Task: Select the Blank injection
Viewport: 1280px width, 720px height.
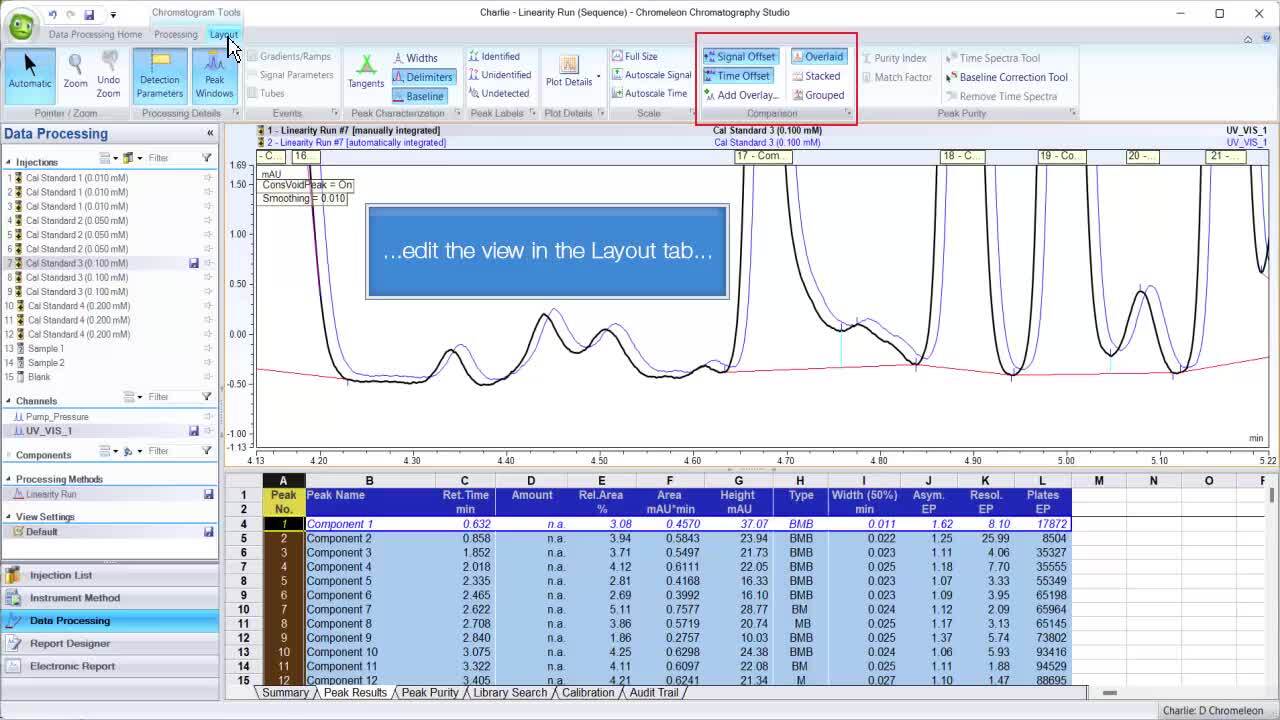Action: pyautogui.click(x=108, y=377)
